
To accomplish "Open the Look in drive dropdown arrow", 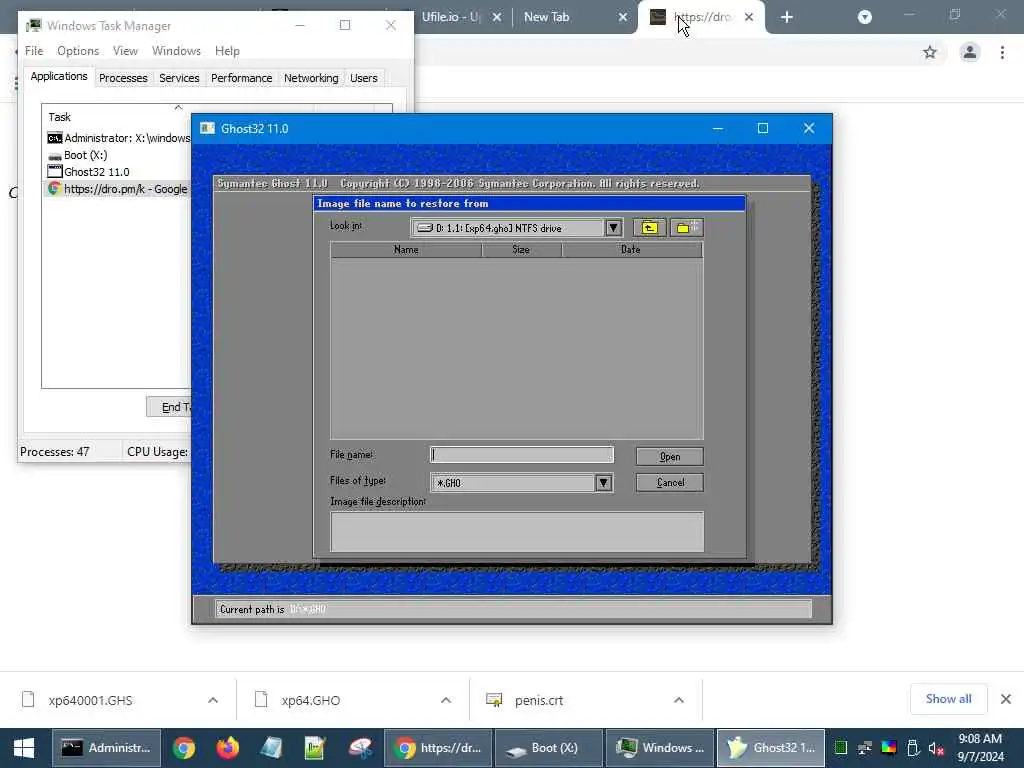I will pyautogui.click(x=613, y=228).
